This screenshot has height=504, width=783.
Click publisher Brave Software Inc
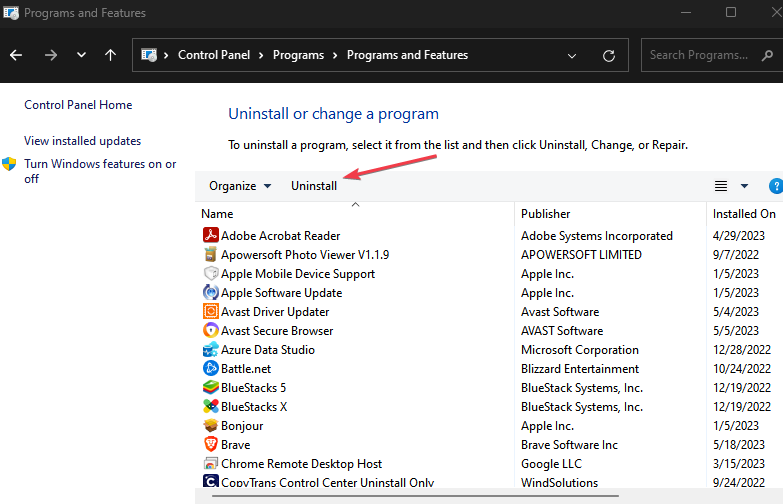pyautogui.click(x=569, y=445)
